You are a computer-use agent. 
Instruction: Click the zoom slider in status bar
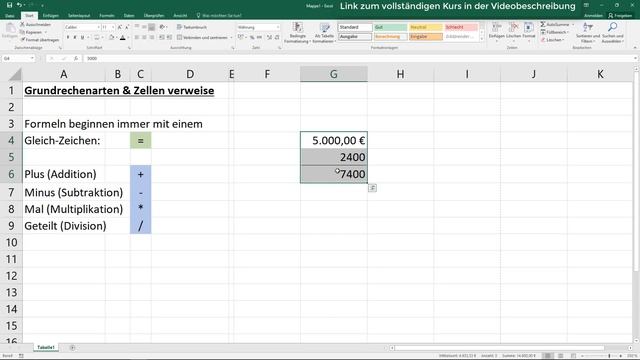[609, 356]
